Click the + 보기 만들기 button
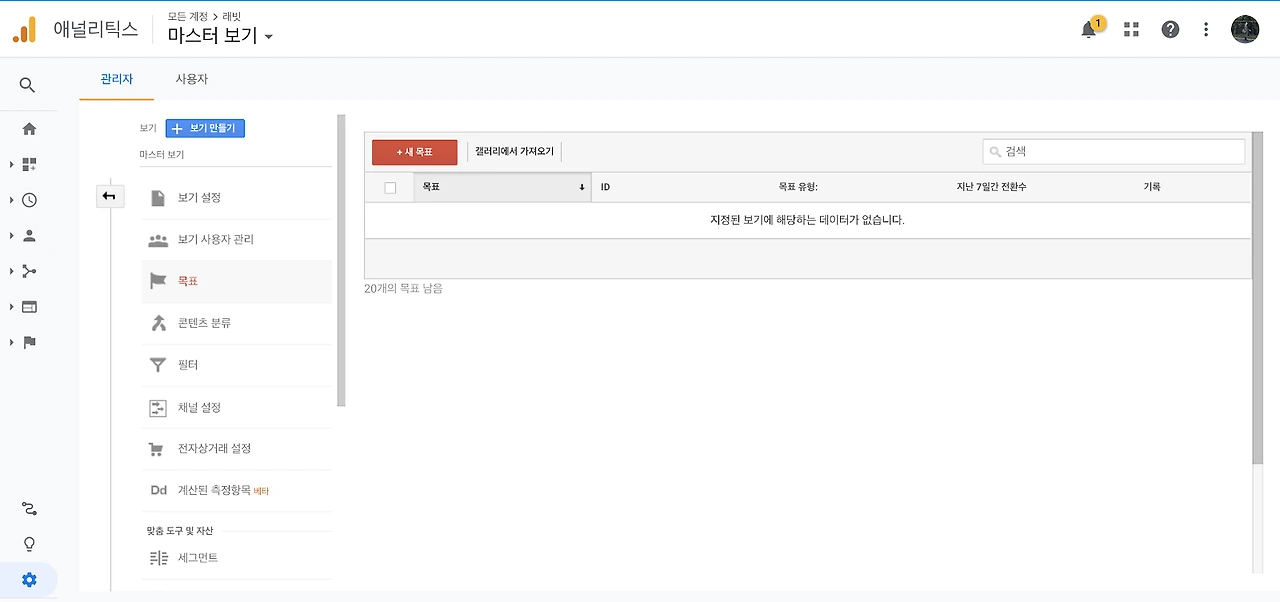The width and height of the screenshot is (1280, 602). [x=205, y=128]
